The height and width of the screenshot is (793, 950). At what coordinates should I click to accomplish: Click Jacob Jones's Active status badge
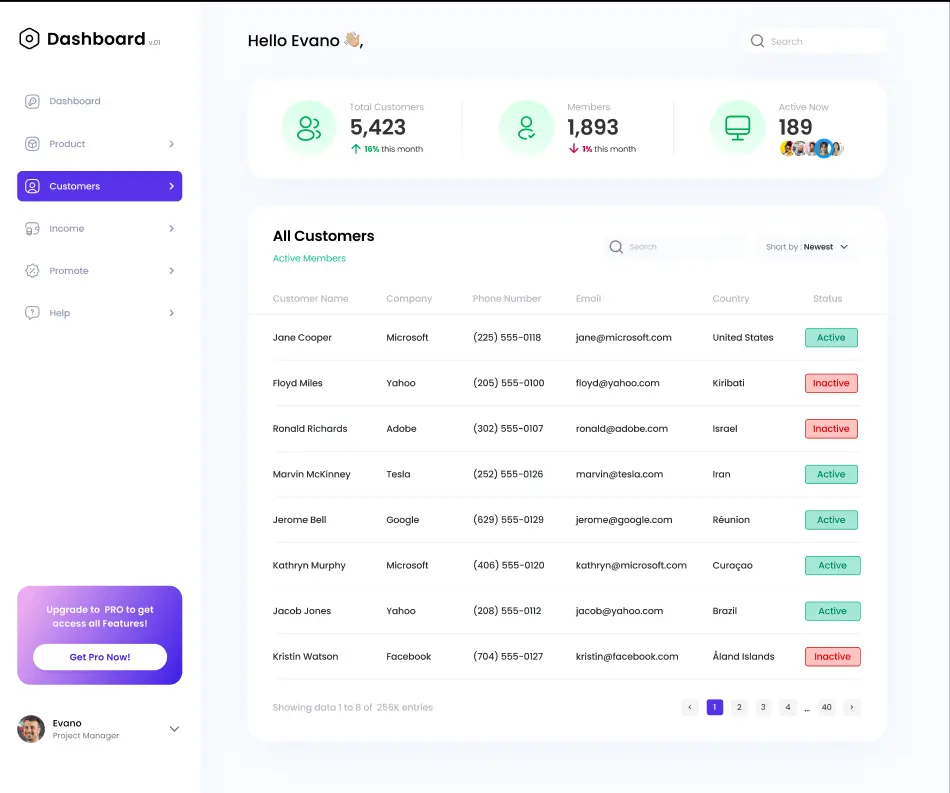pos(831,611)
